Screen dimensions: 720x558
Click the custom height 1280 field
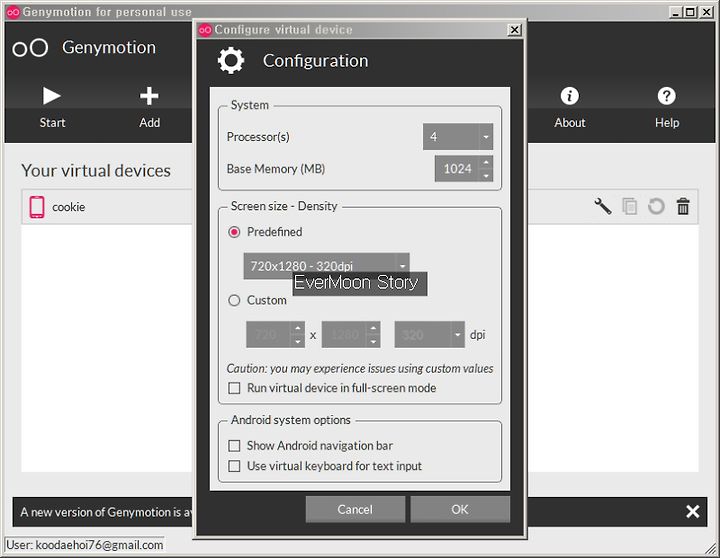[344, 334]
